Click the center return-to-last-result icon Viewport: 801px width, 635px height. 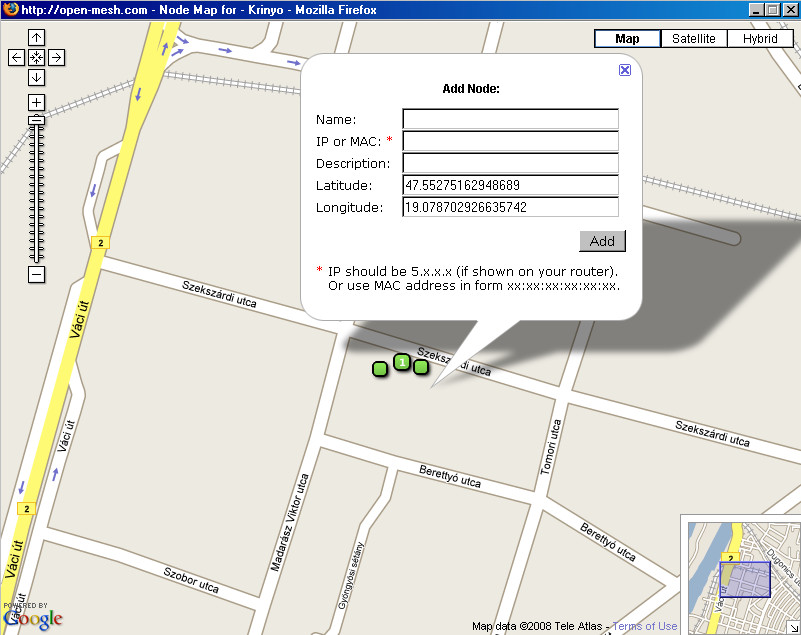[36, 57]
